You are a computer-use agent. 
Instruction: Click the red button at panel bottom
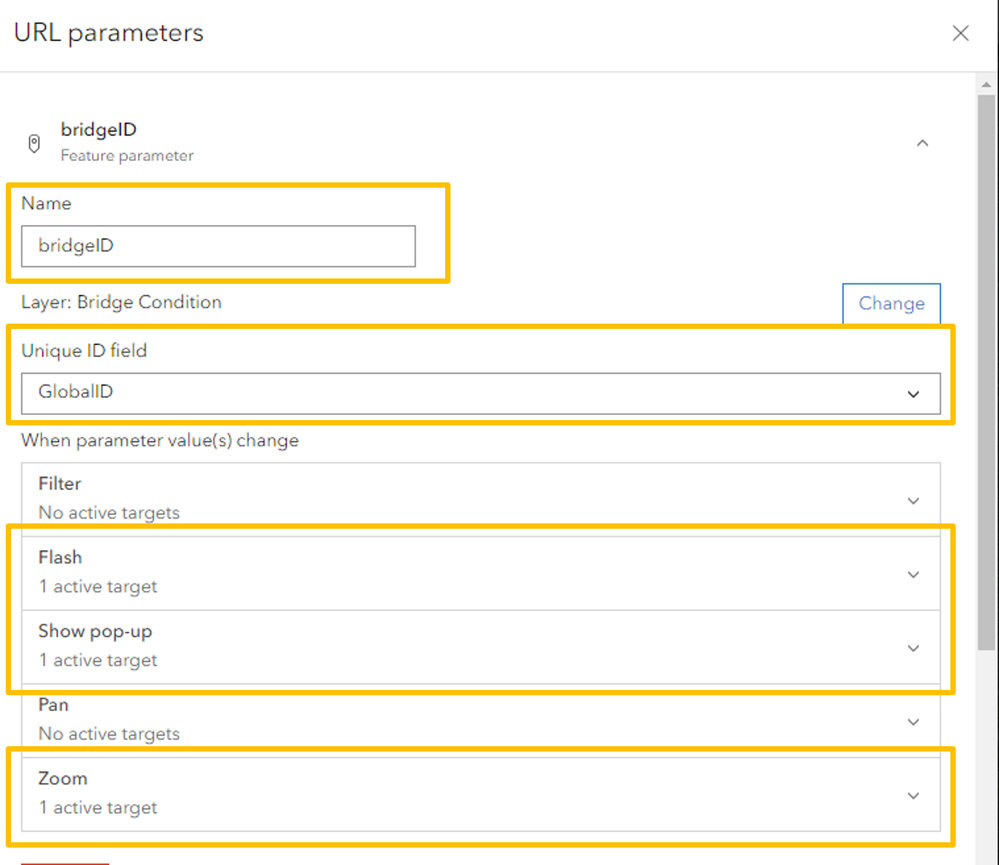65,861
